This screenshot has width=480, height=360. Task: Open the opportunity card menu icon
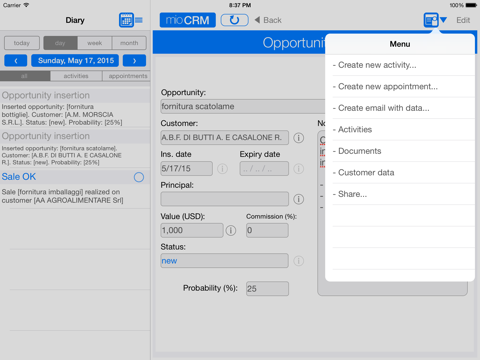pyautogui.click(x=431, y=20)
